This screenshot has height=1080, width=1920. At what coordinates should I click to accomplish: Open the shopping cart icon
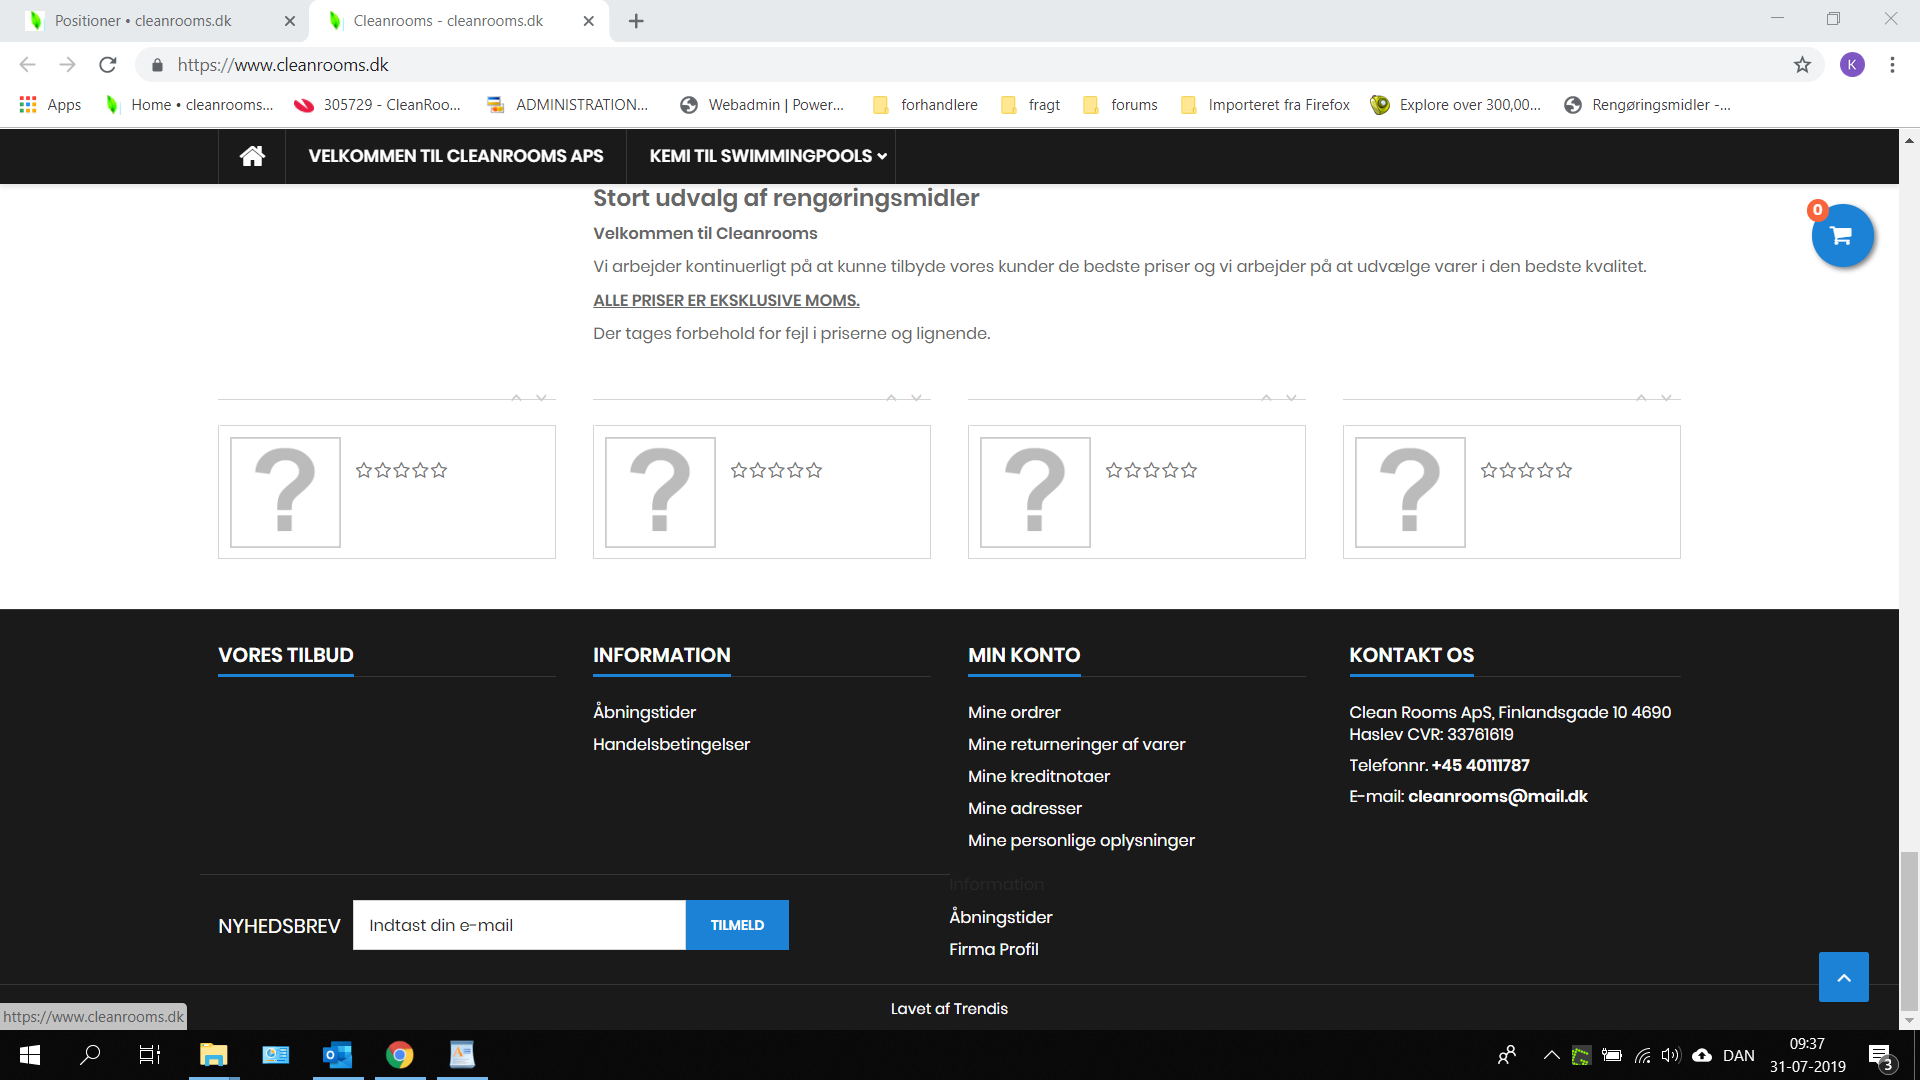1842,236
